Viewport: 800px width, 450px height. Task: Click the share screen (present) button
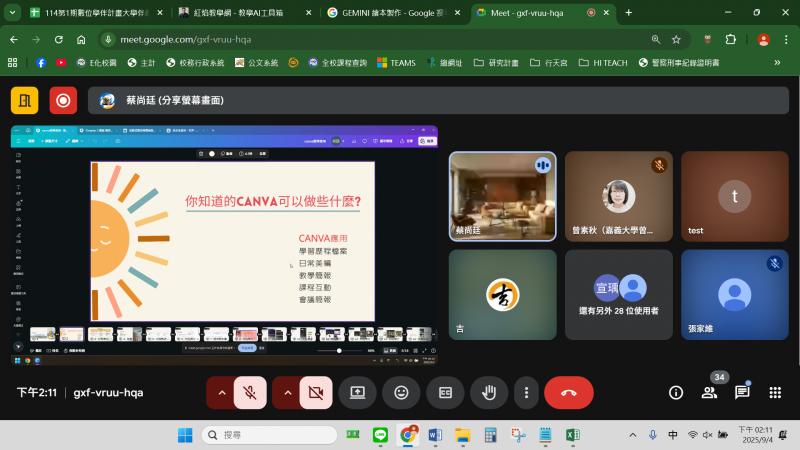pos(357,393)
